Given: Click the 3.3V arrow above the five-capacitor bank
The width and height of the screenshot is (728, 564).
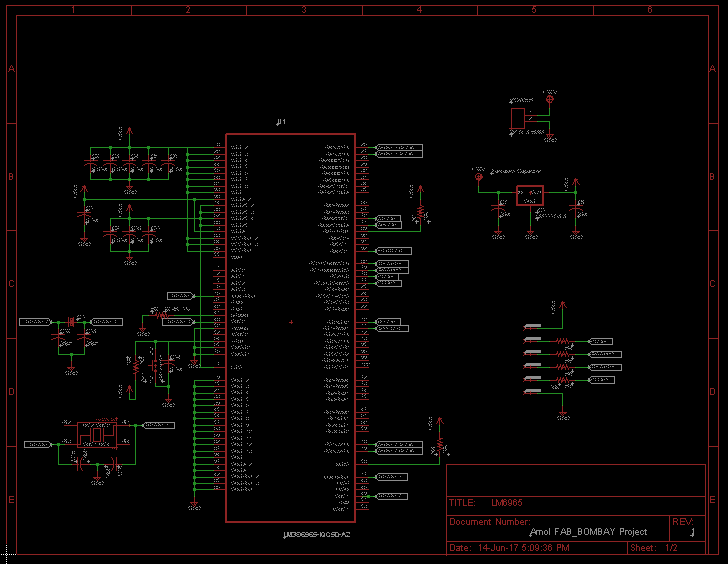Looking at the screenshot, I should [130, 131].
